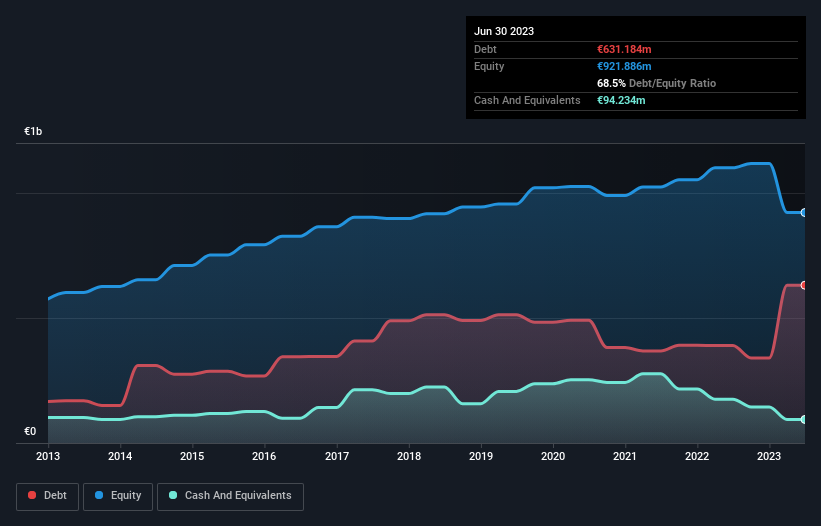Viewport: 821px width, 526px height.
Task: Click the 2020 x-axis label
Action: pos(553,456)
